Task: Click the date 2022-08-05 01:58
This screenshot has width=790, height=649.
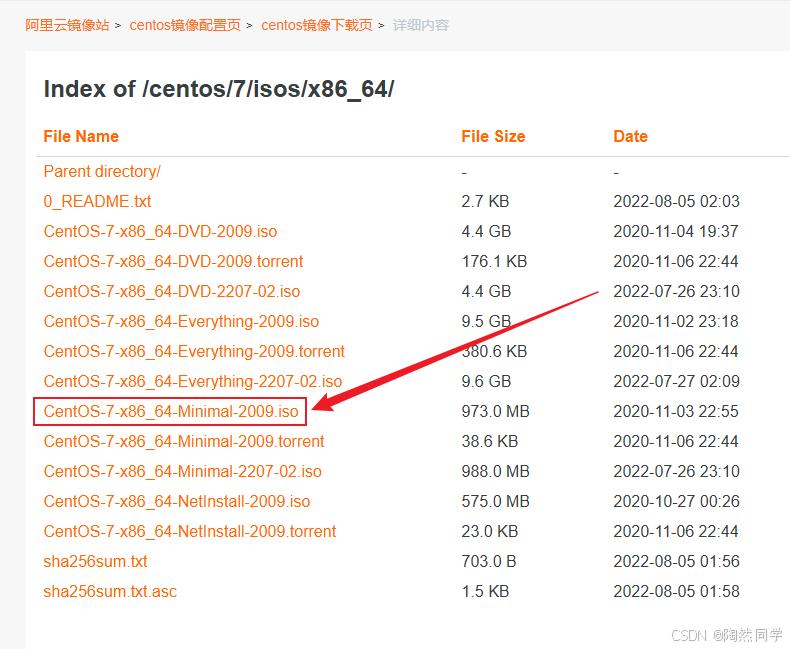Action: [x=676, y=591]
